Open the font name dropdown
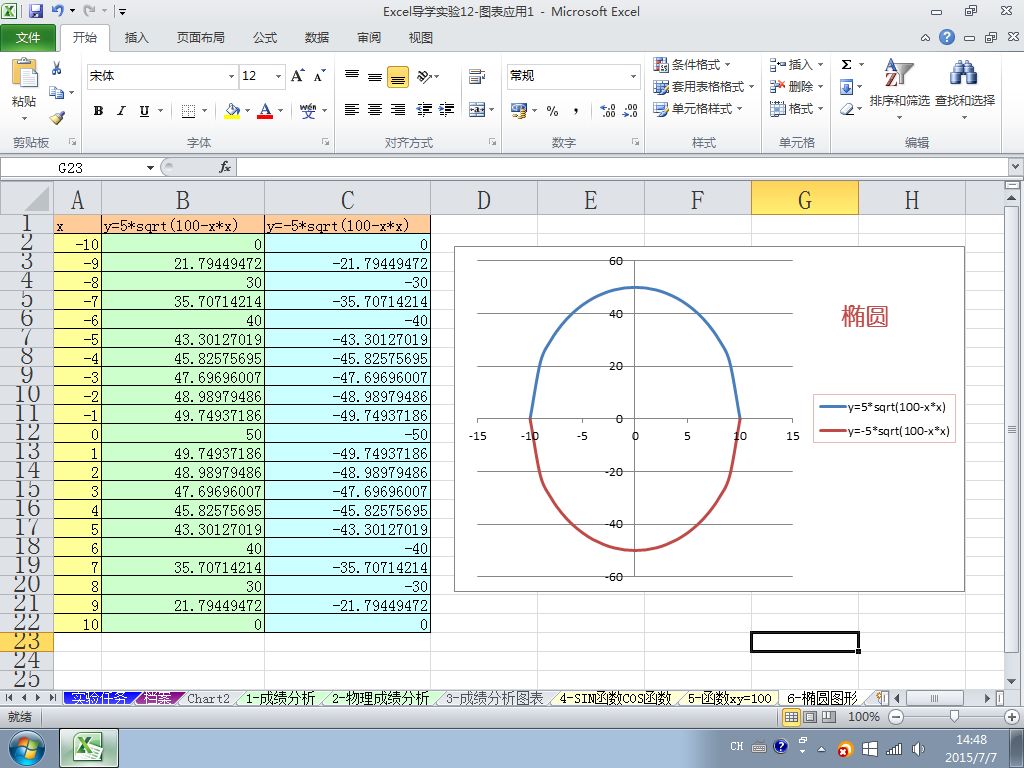The height and width of the screenshot is (768, 1024). [x=232, y=76]
